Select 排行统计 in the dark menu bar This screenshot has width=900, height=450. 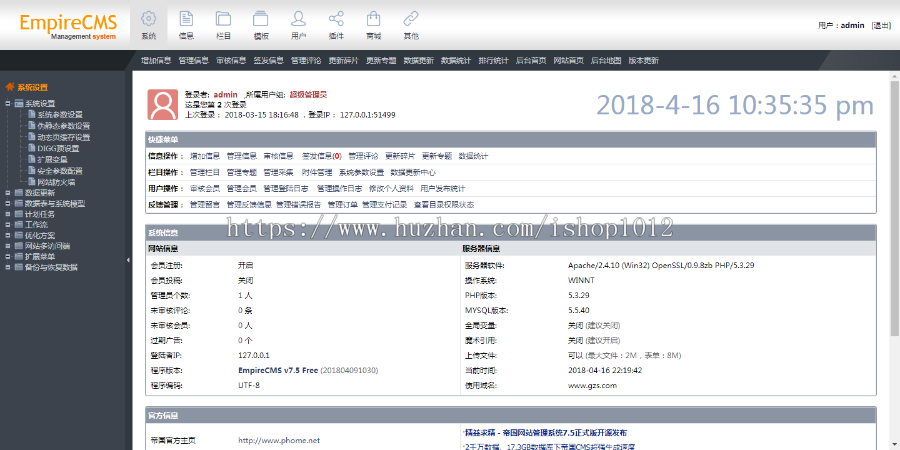click(494, 60)
